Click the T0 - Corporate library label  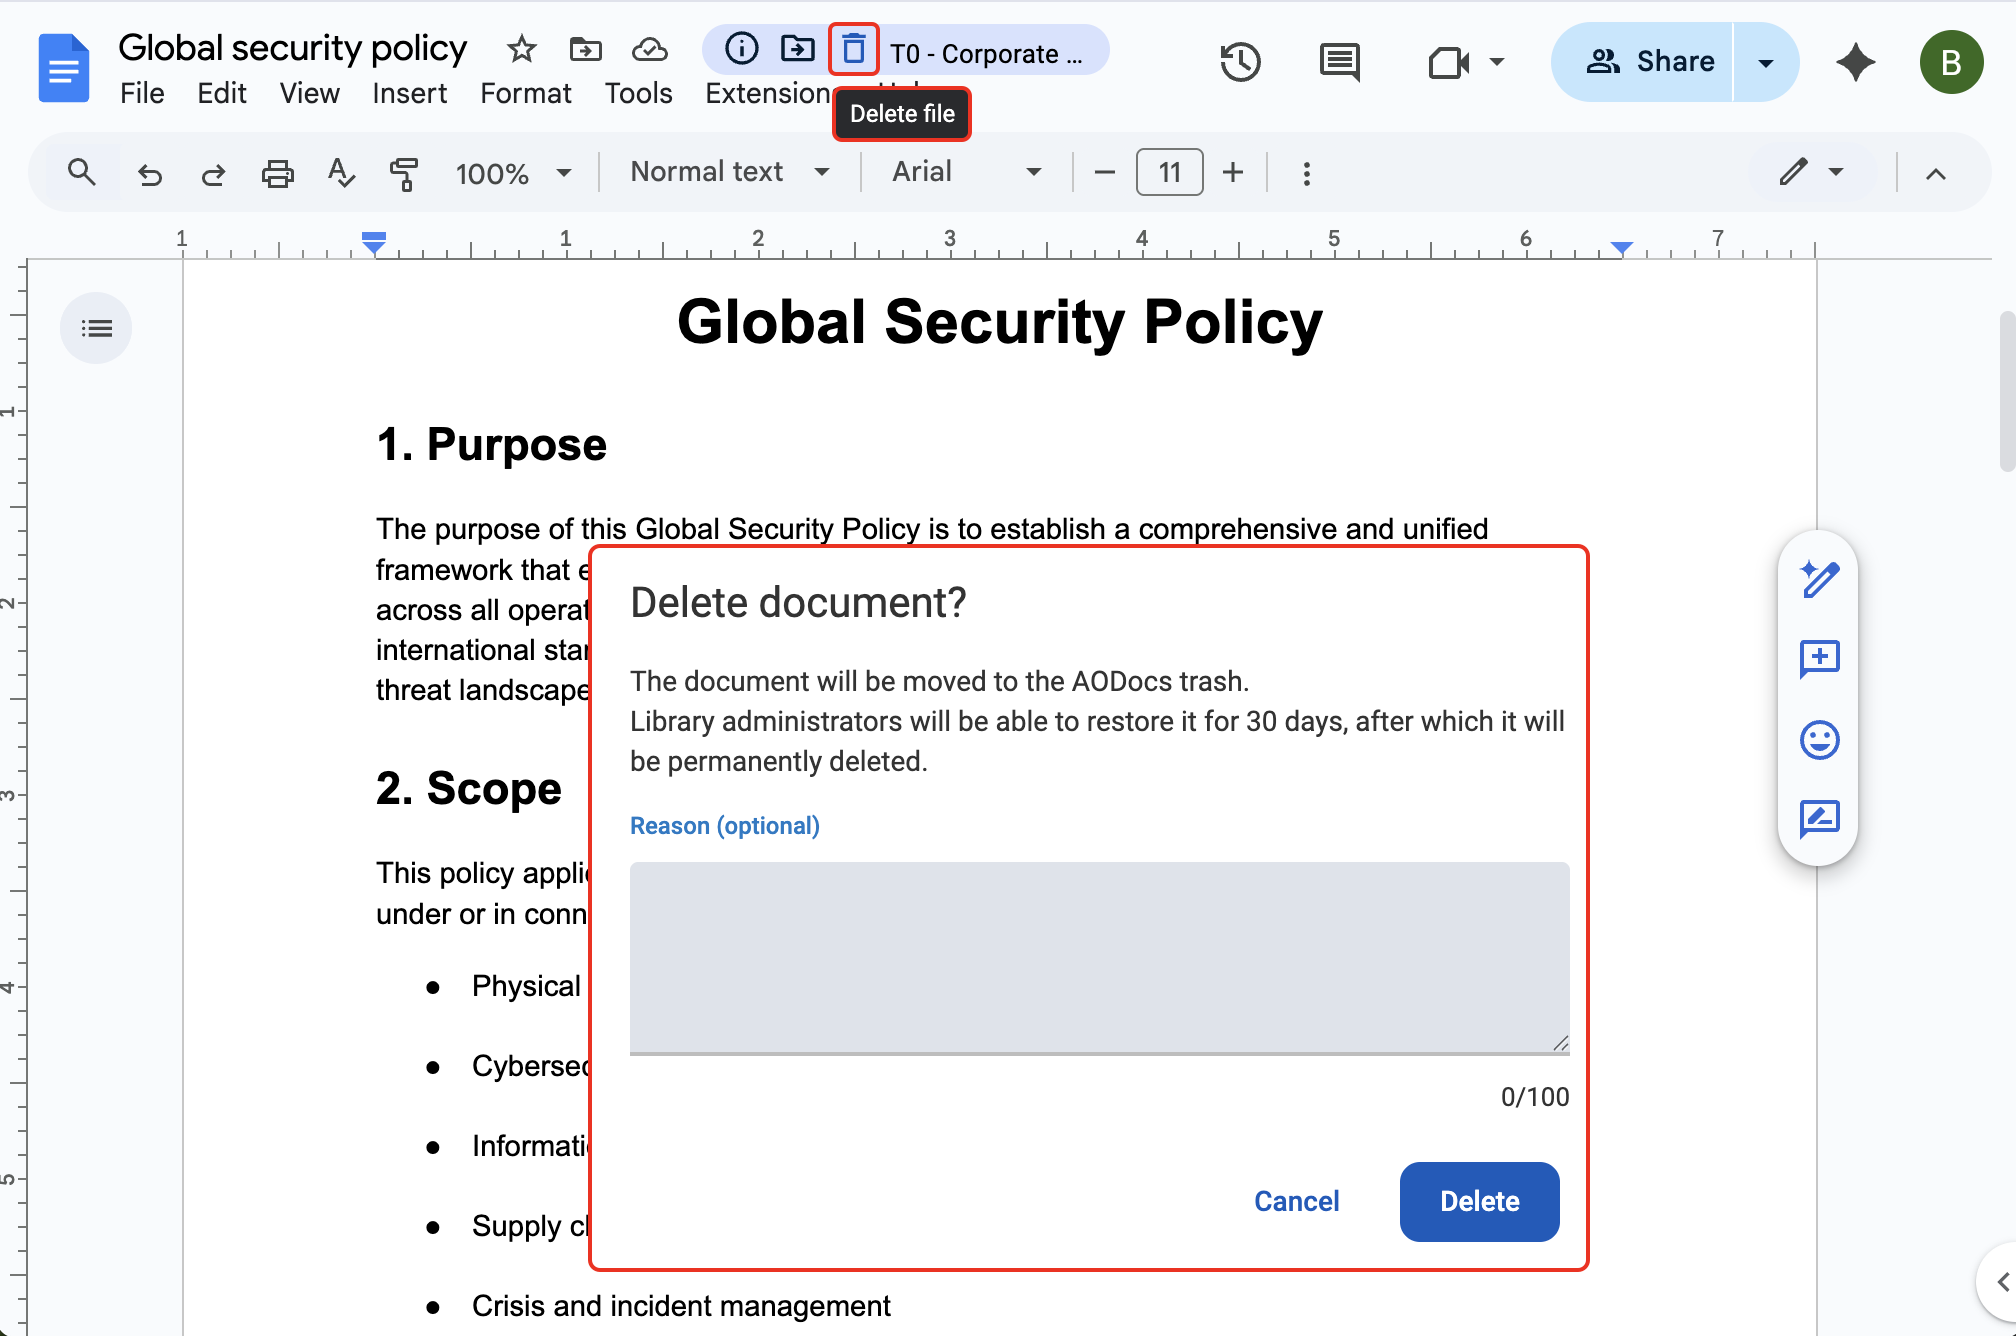coord(986,54)
